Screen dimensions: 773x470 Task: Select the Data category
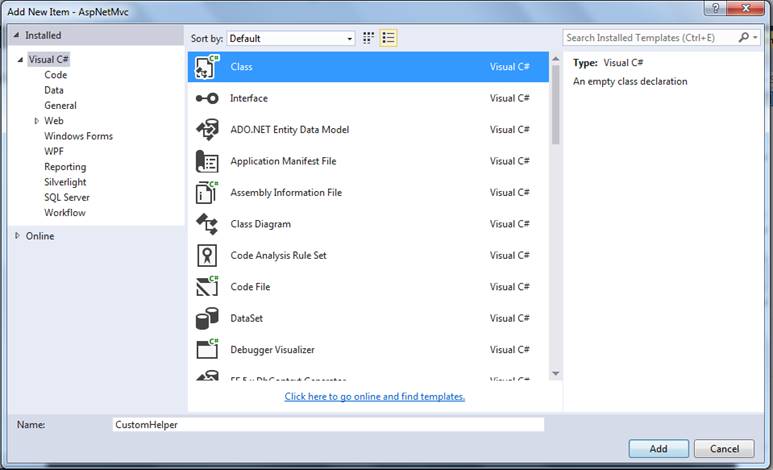click(x=54, y=90)
